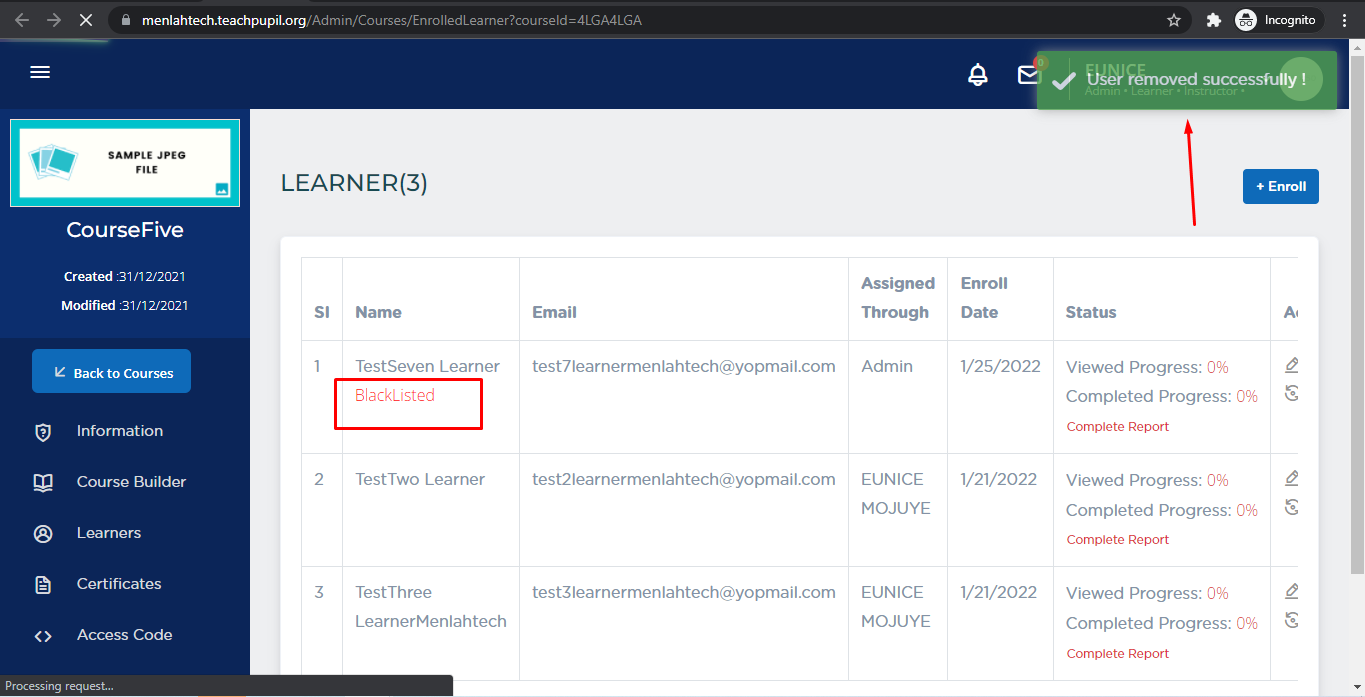The height and width of the screenshot is (697, 1365).
Task: Open the hamburger menu icon
Action: (40, 72)
